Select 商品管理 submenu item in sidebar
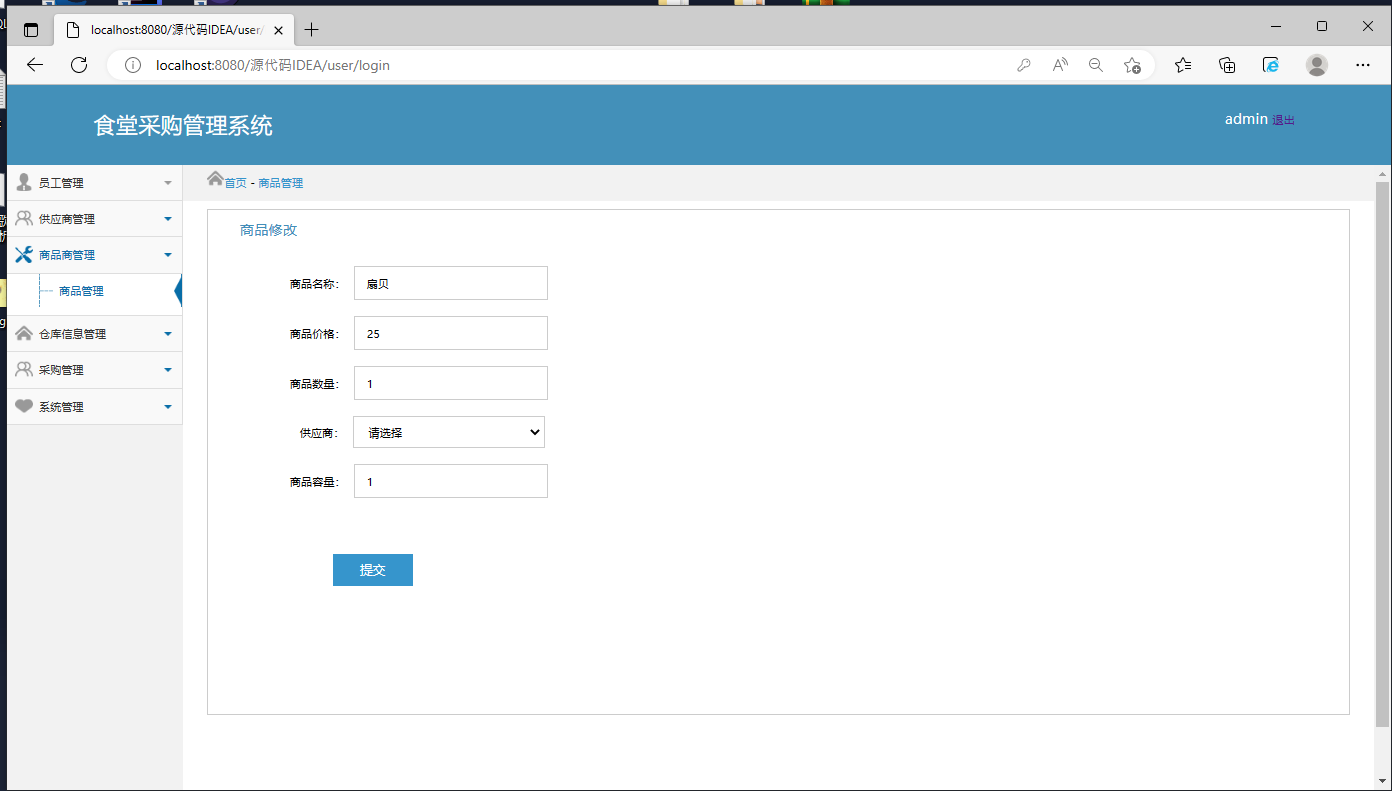Viewport: 1392px width, 791px height. (81, 291)
